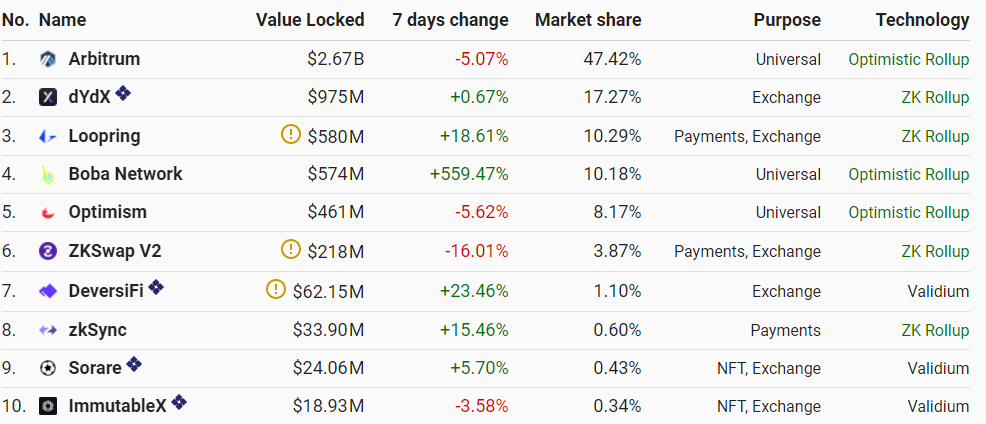Click the +23.46% change value
The width and height of the screenshot is (986, 424).
pos(474,291)
